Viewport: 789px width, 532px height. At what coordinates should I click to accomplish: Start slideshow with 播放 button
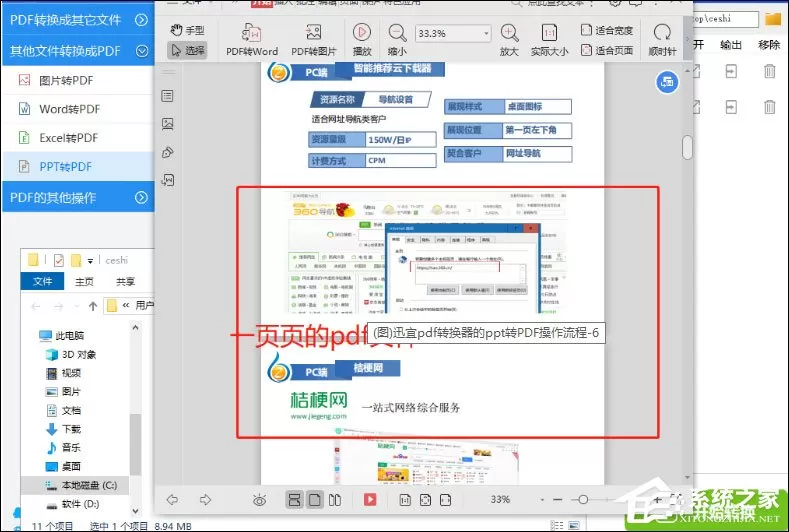point(362,39)
